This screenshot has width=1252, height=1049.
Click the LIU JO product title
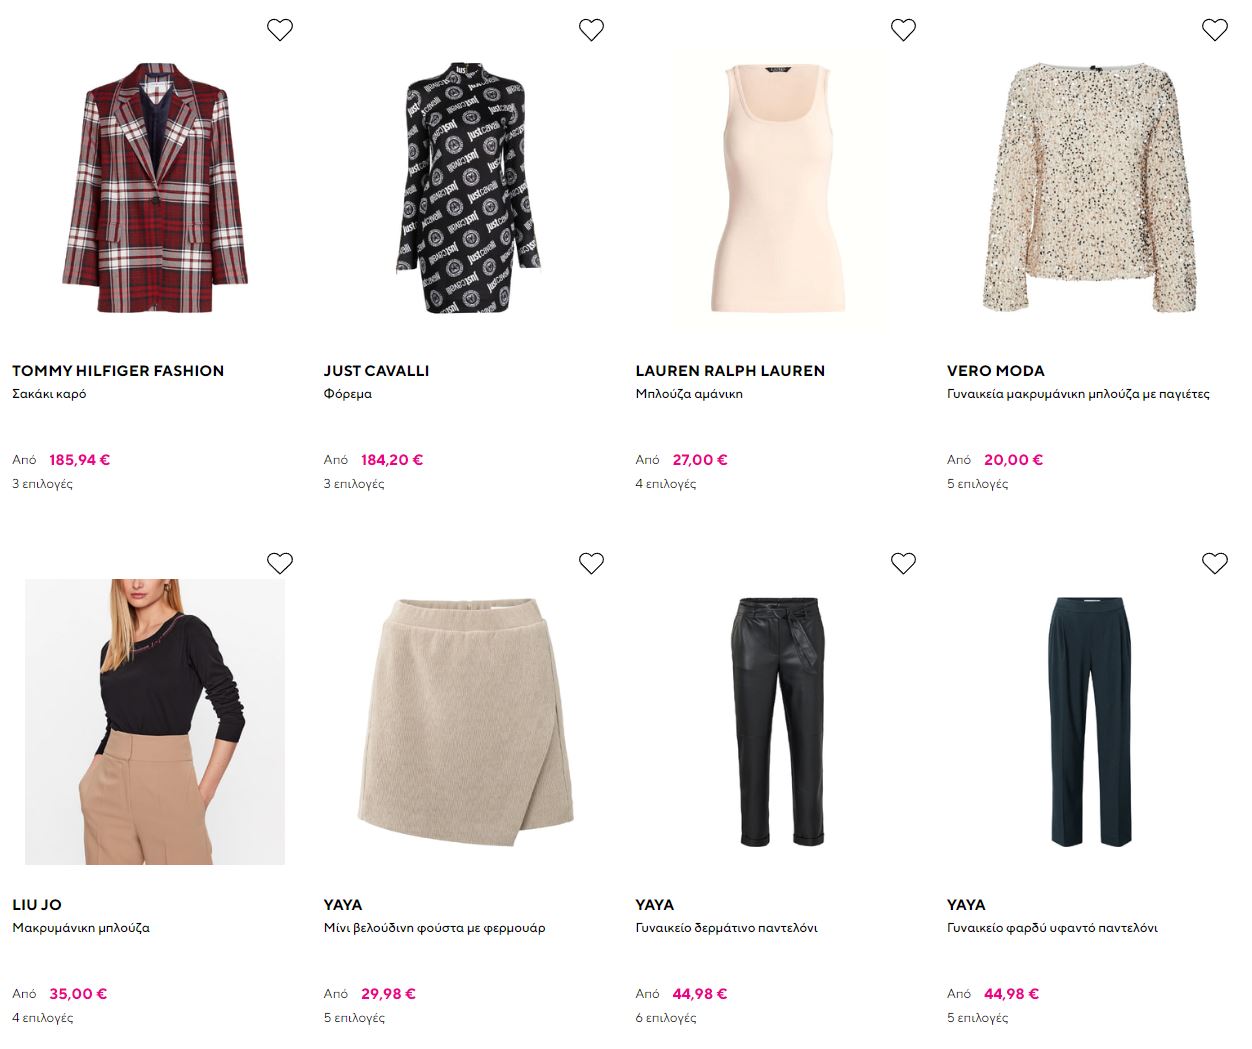pyautogui.click(x=37, y=905)
